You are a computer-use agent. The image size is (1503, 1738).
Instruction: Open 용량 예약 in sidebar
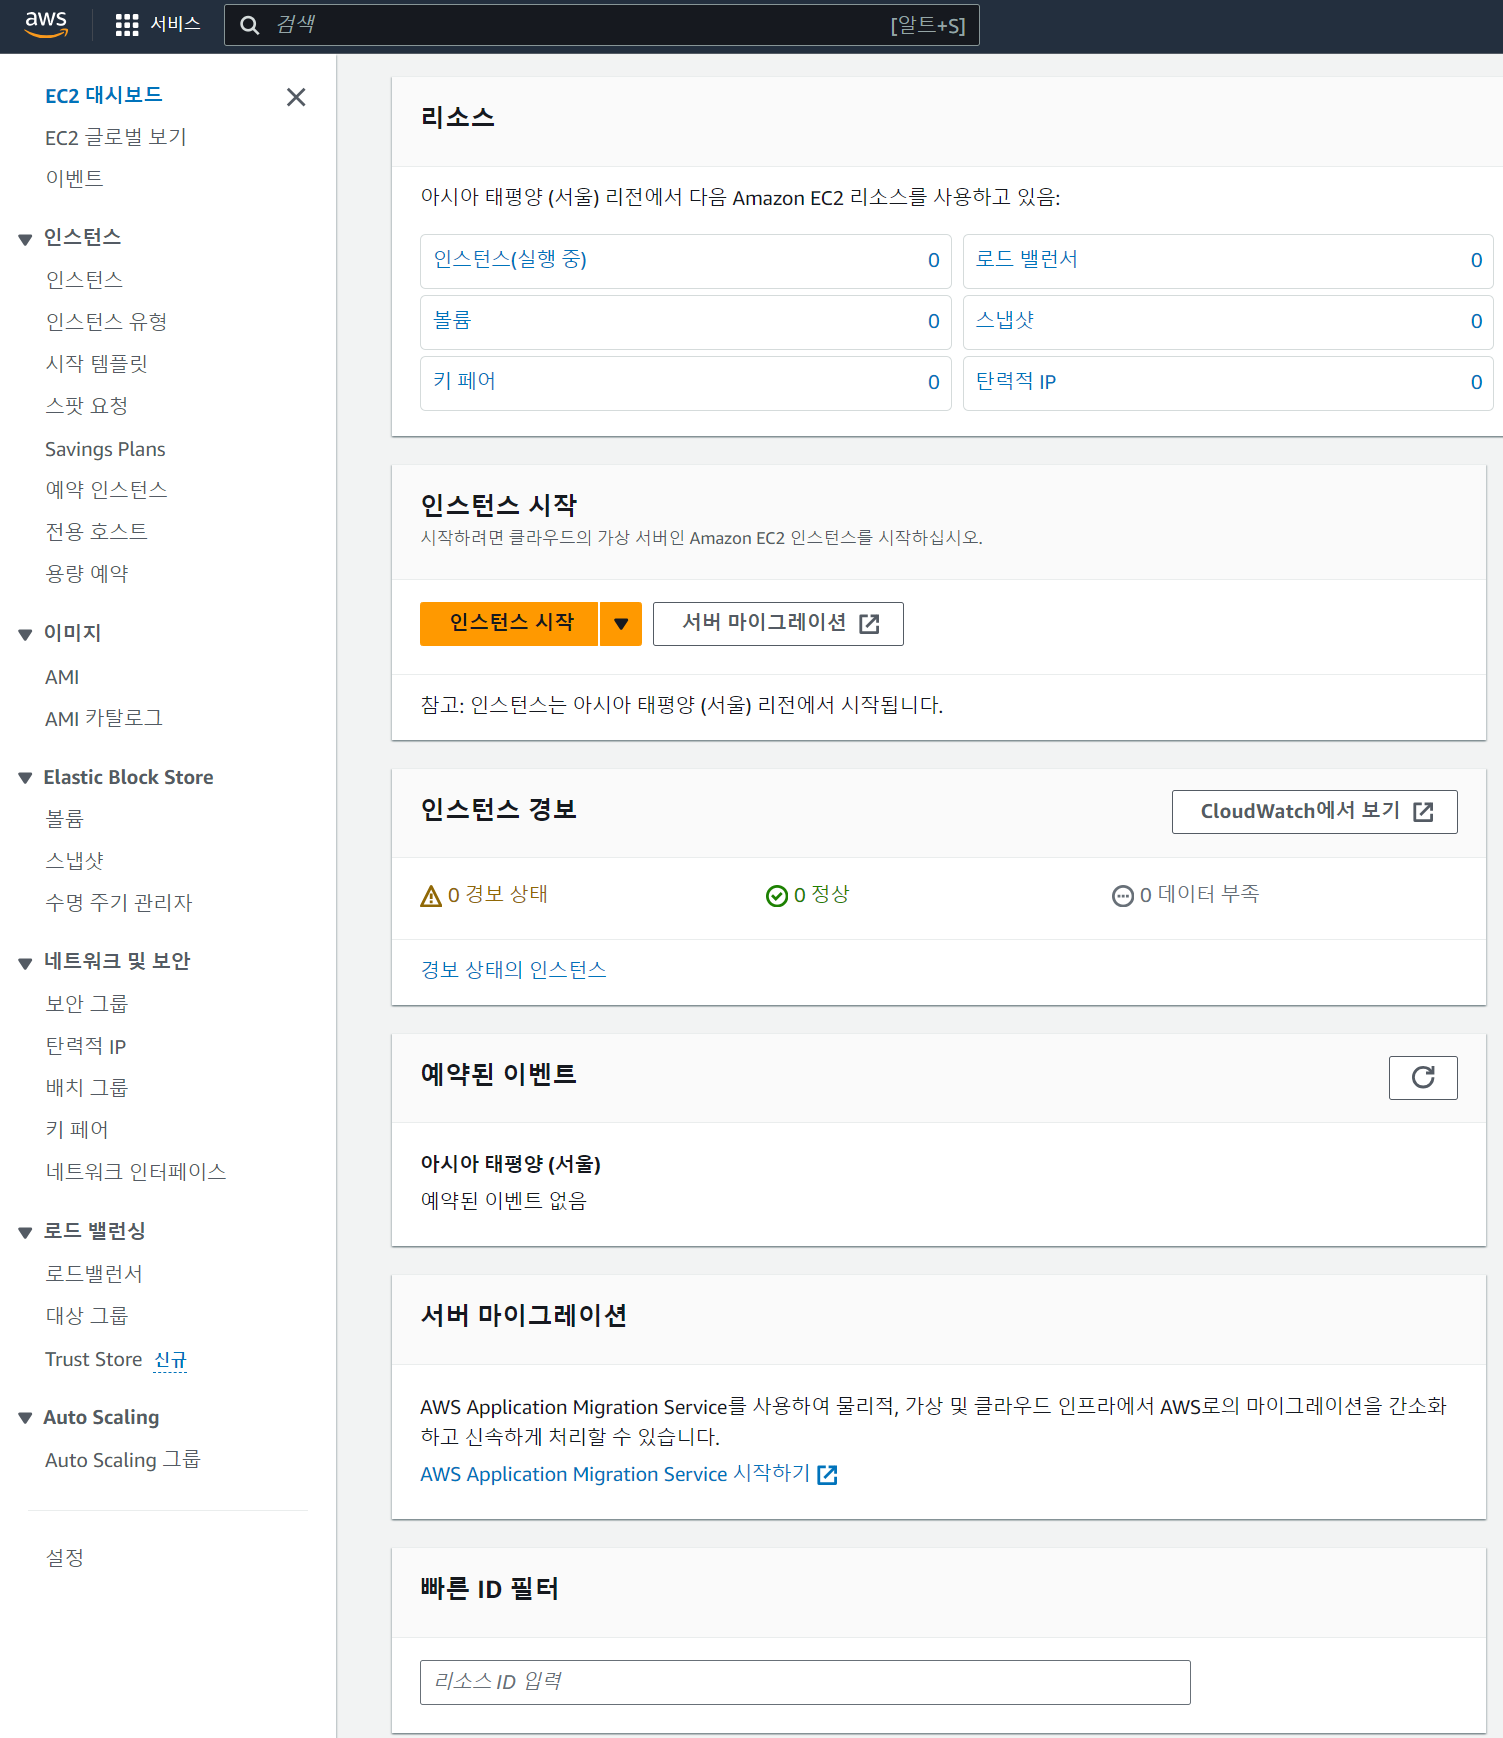87,573
